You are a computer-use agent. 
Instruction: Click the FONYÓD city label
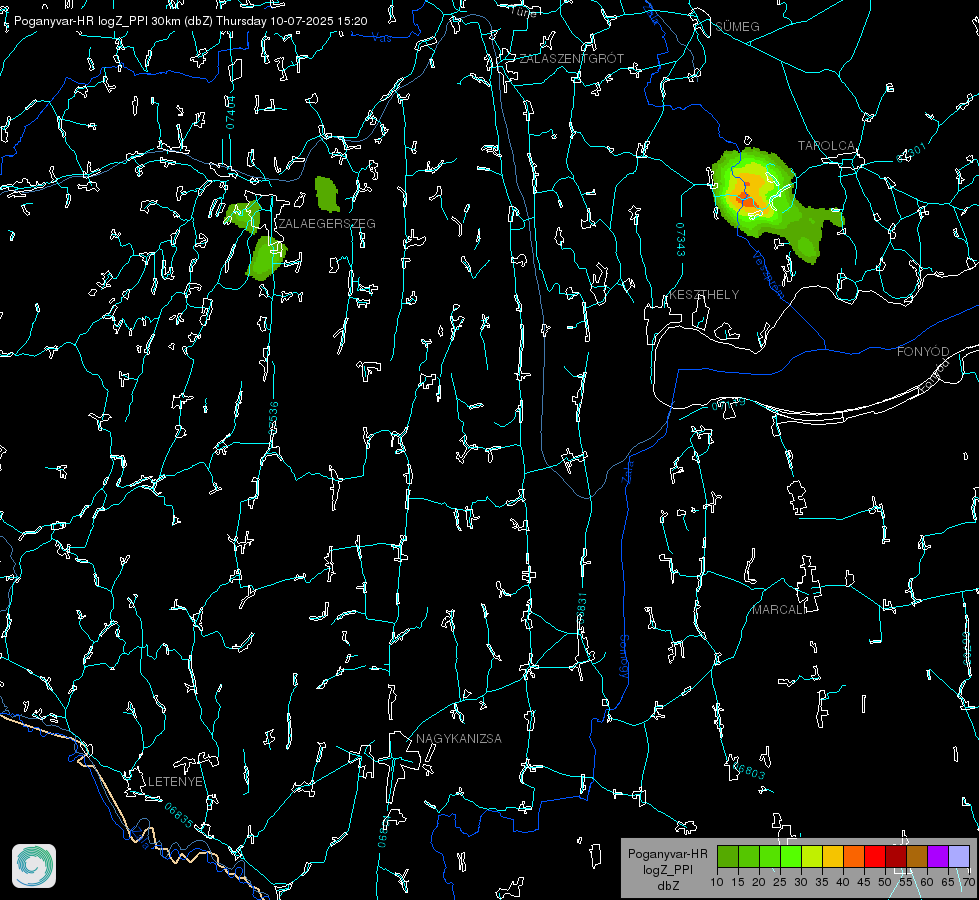coord(923,352)
